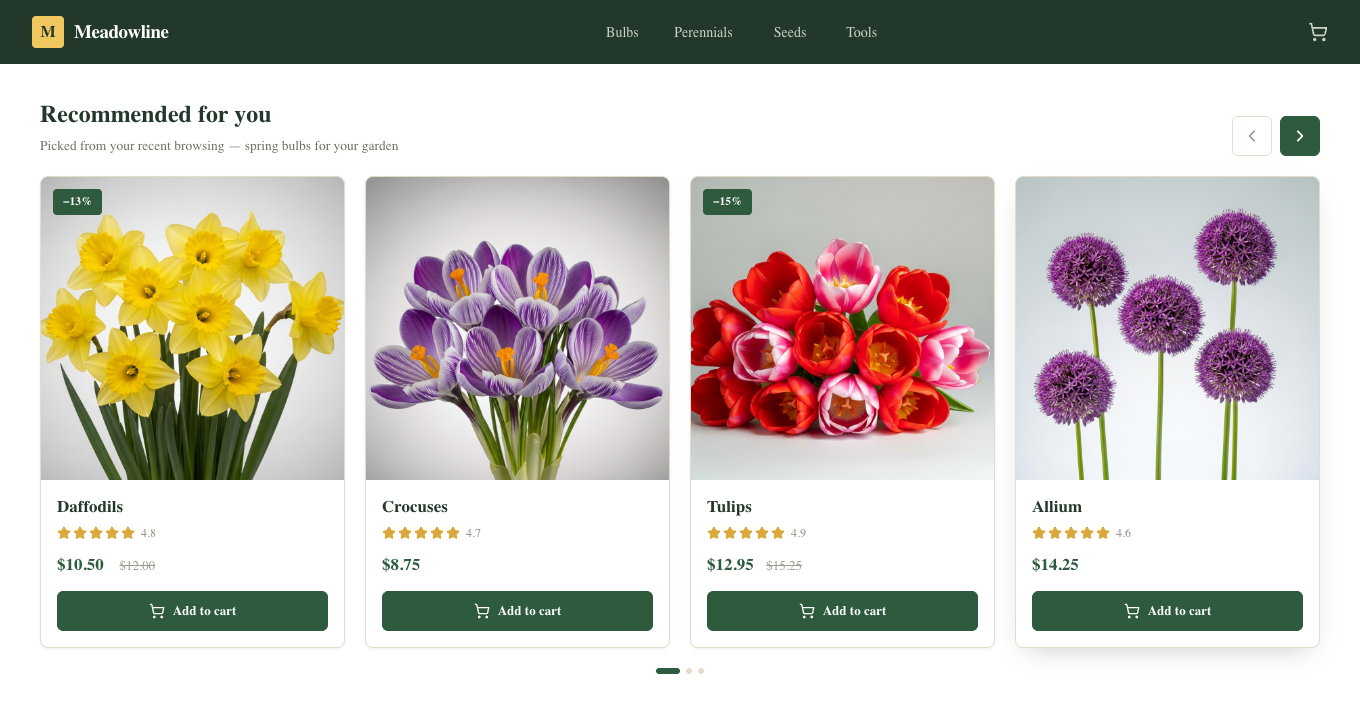This screenshot has height=705, width=1360.
Task: Open the shopping cart icon in header
Action: [1318, 32]
